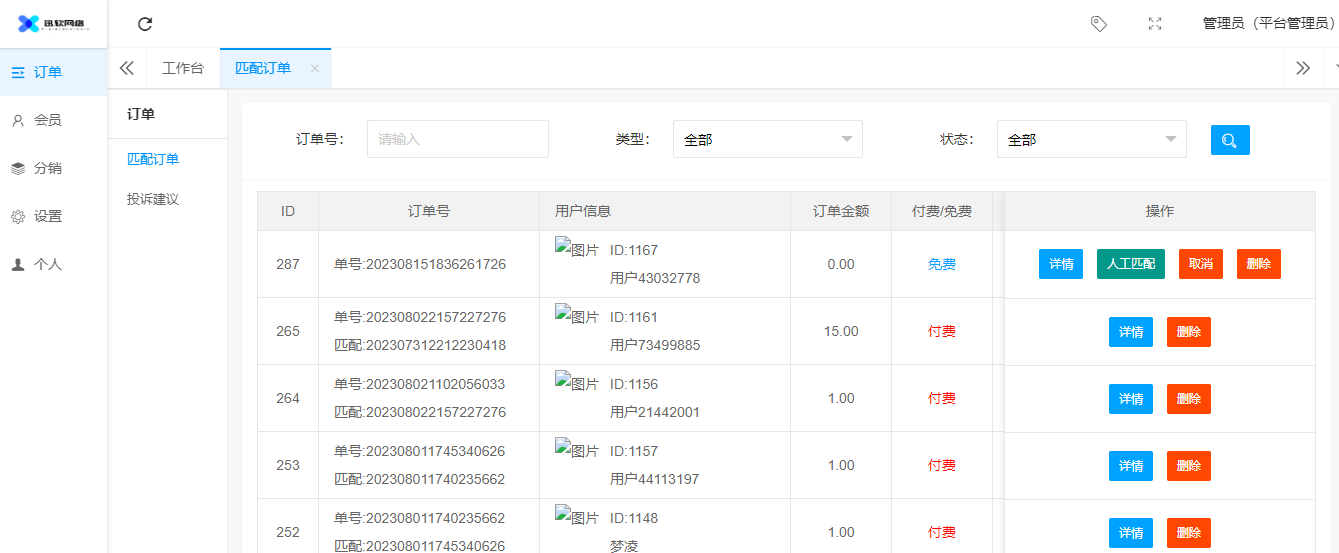The width and height of the screenshot is (1339, 553).
Task: Expand the 类型 dropdown
Action: click(x=767, y=140)
